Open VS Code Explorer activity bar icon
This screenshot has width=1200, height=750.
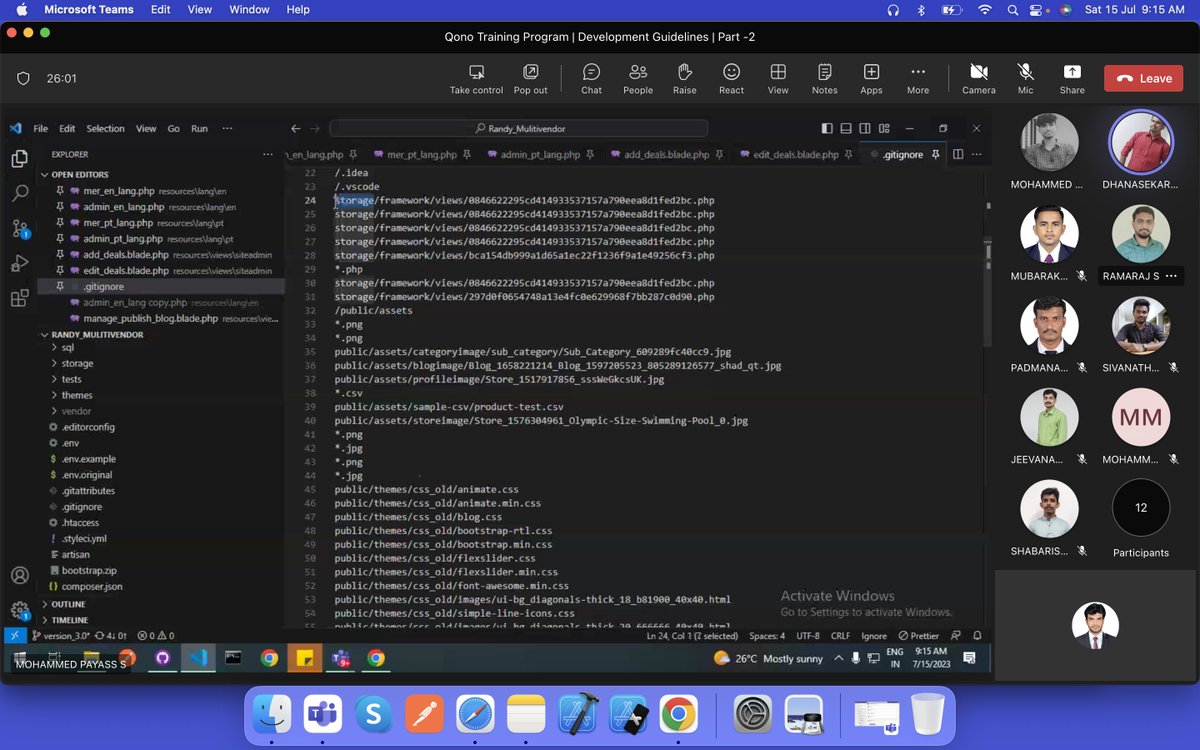point(19,158)
